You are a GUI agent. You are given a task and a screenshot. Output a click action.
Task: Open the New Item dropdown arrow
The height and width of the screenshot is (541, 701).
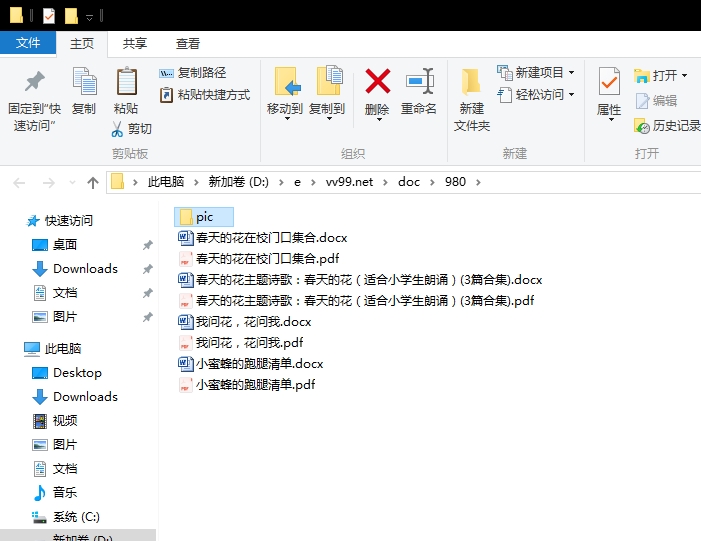[x=571, y=72]
